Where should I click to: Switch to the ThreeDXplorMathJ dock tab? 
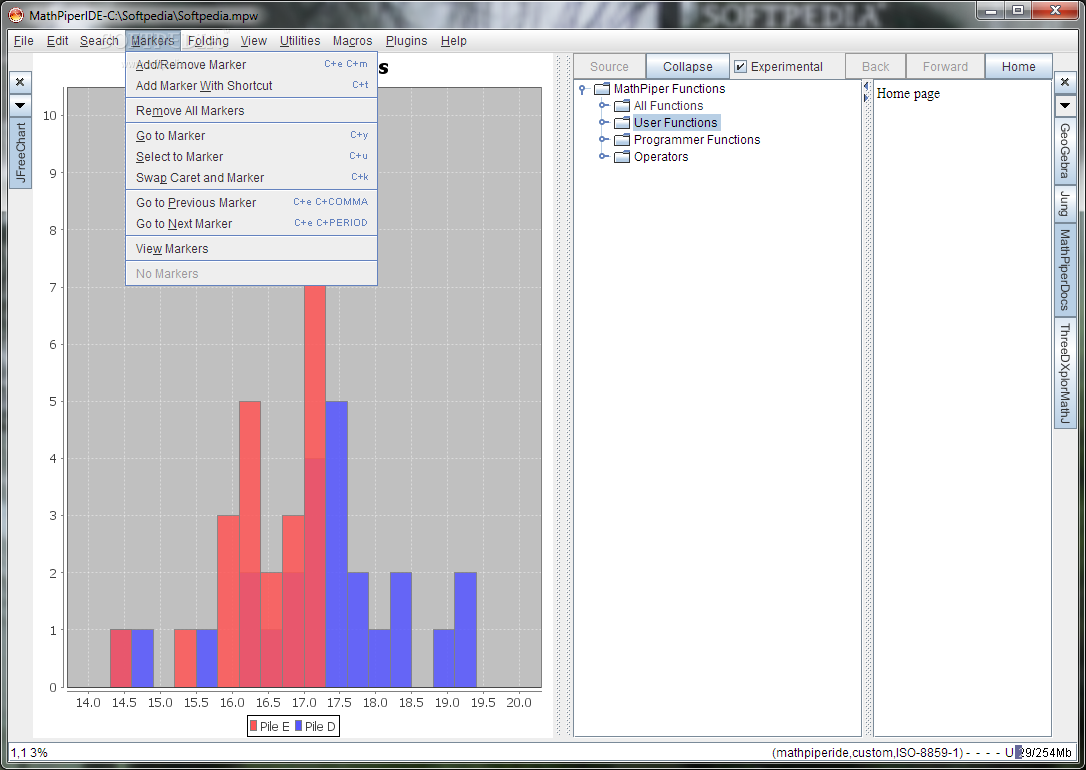1065,373
